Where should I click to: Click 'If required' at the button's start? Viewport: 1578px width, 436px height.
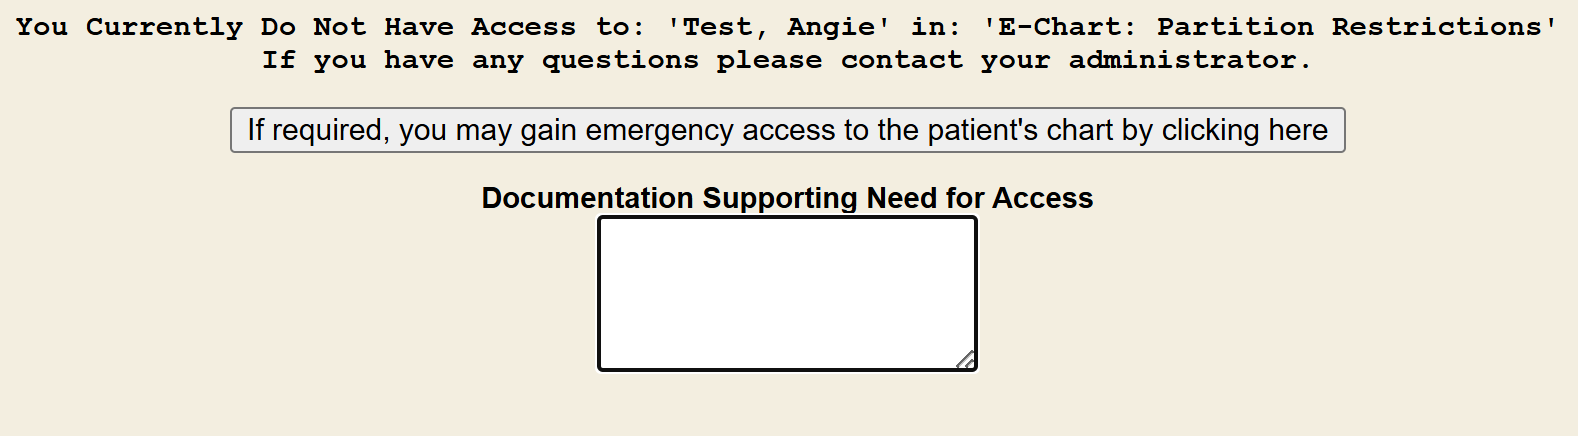315,130
